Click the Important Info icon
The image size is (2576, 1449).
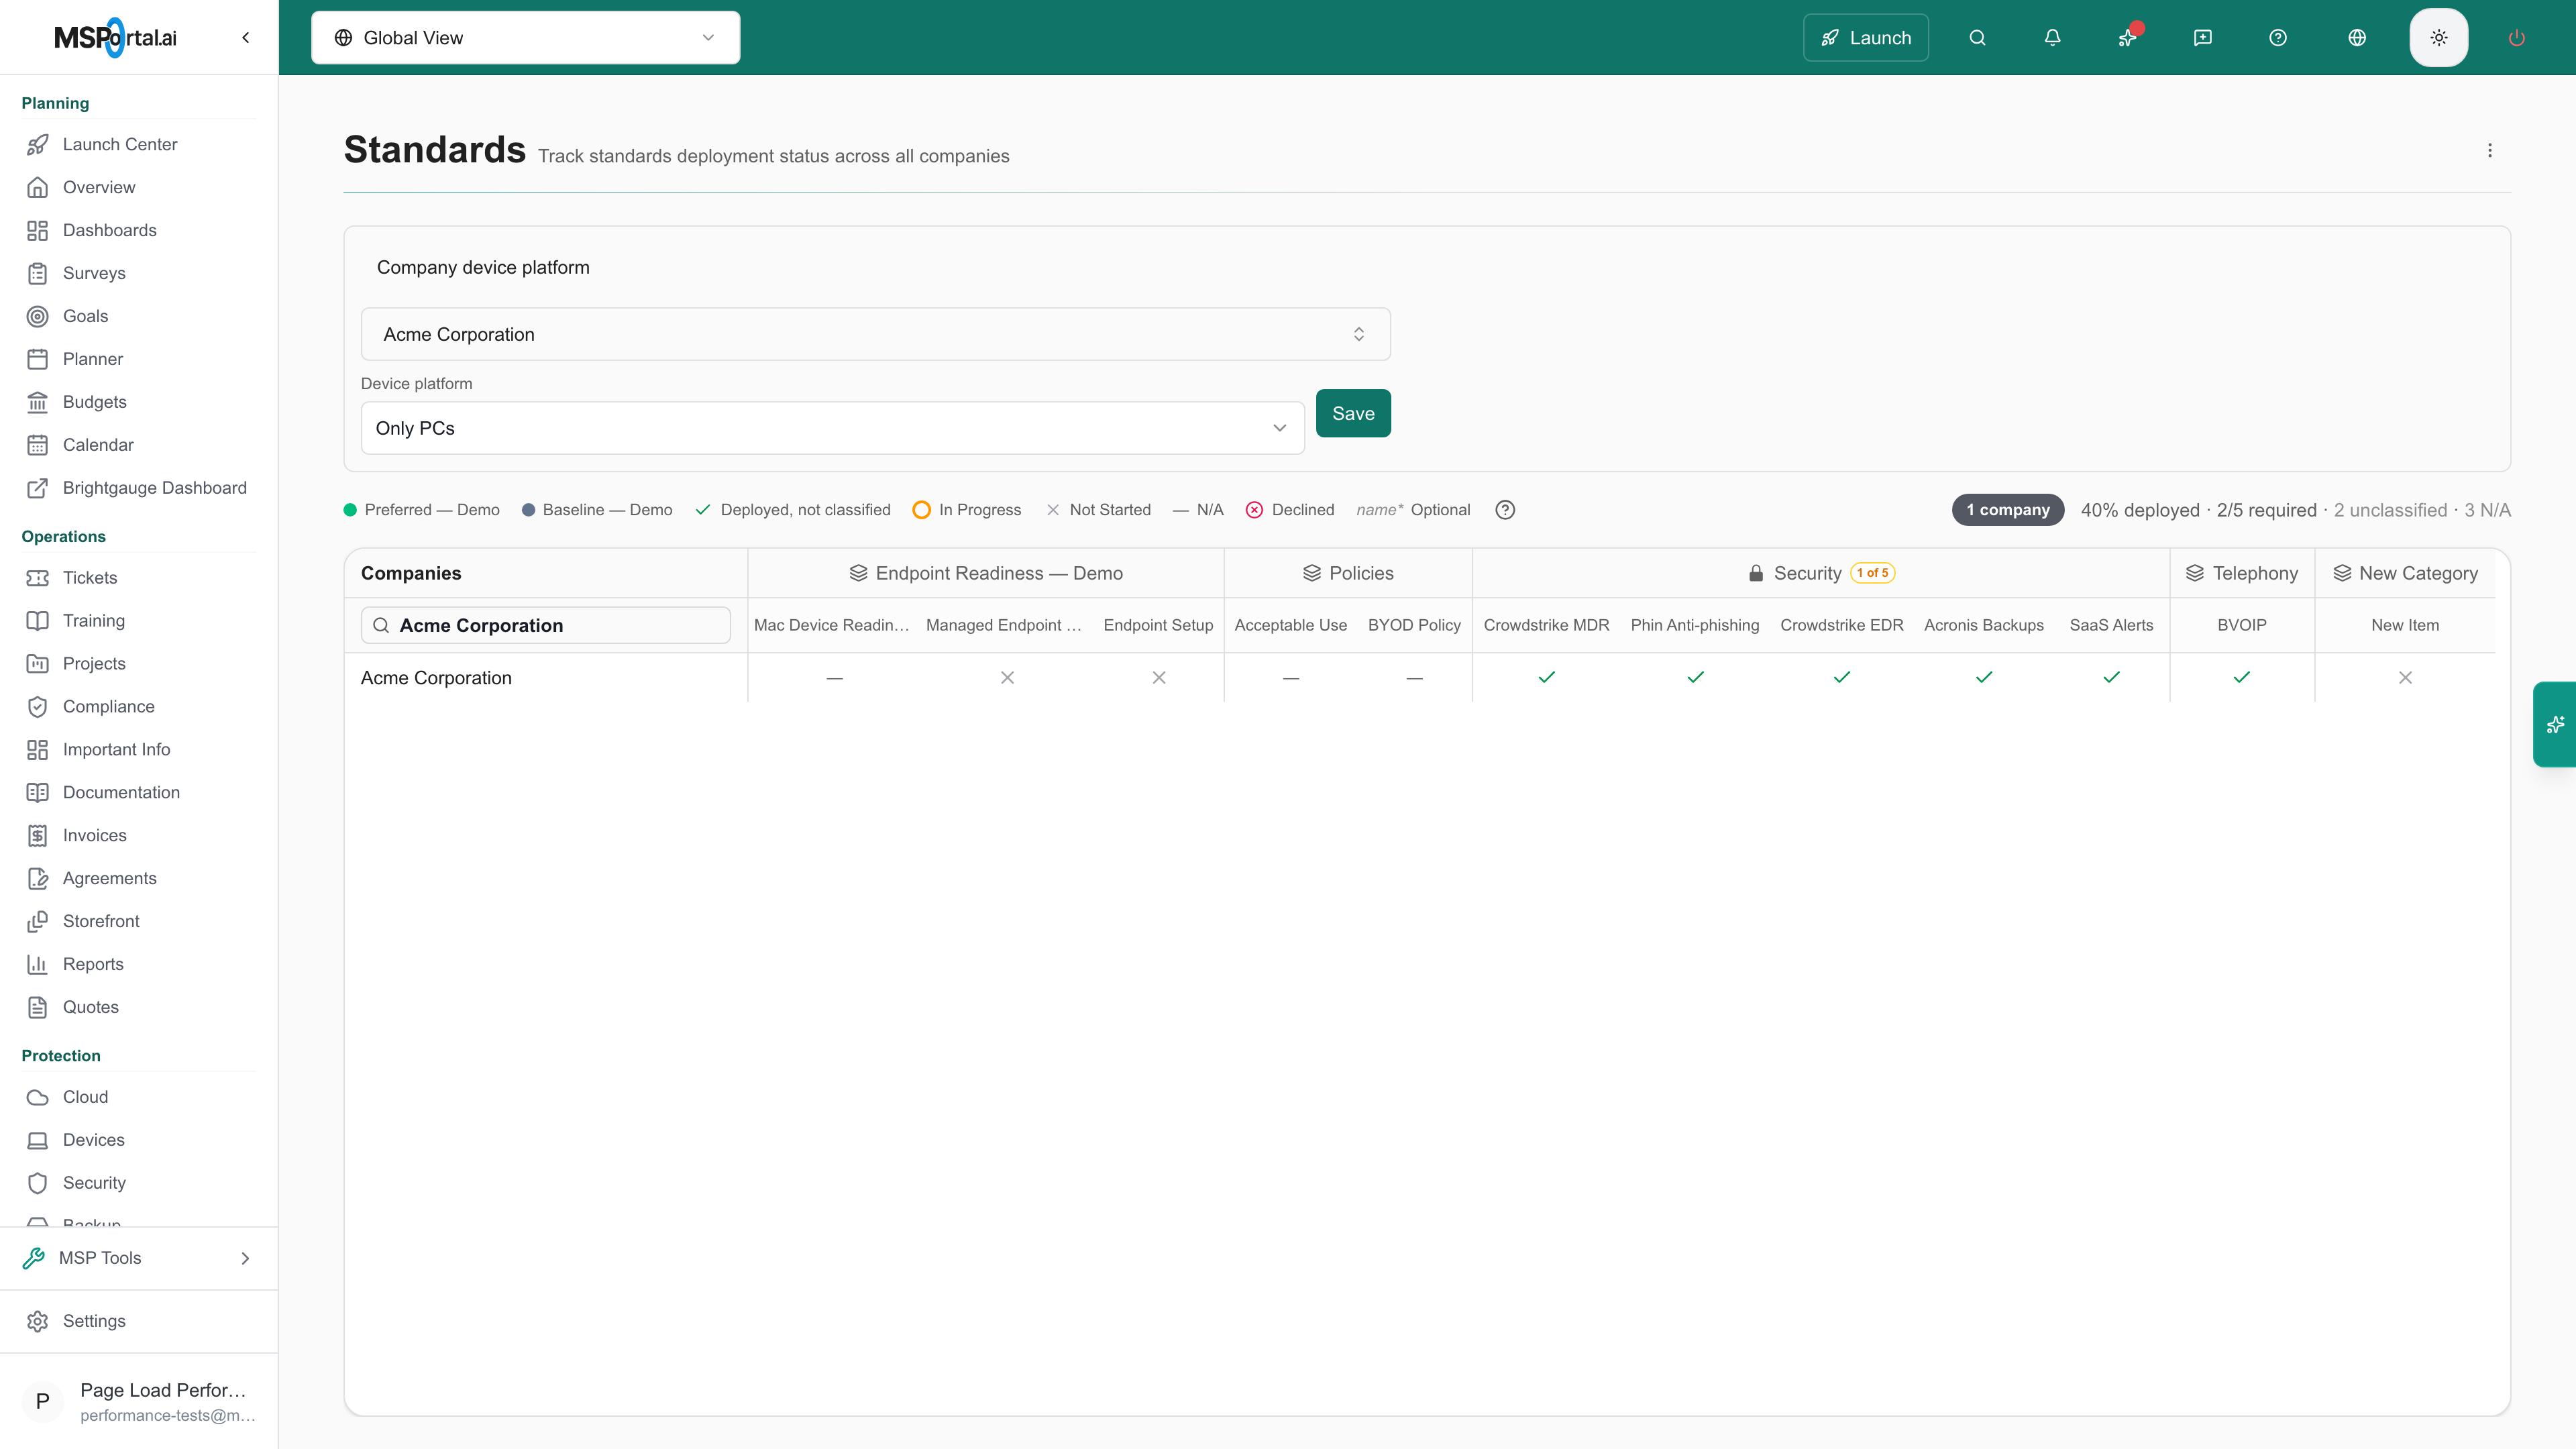tap(37, 750)
